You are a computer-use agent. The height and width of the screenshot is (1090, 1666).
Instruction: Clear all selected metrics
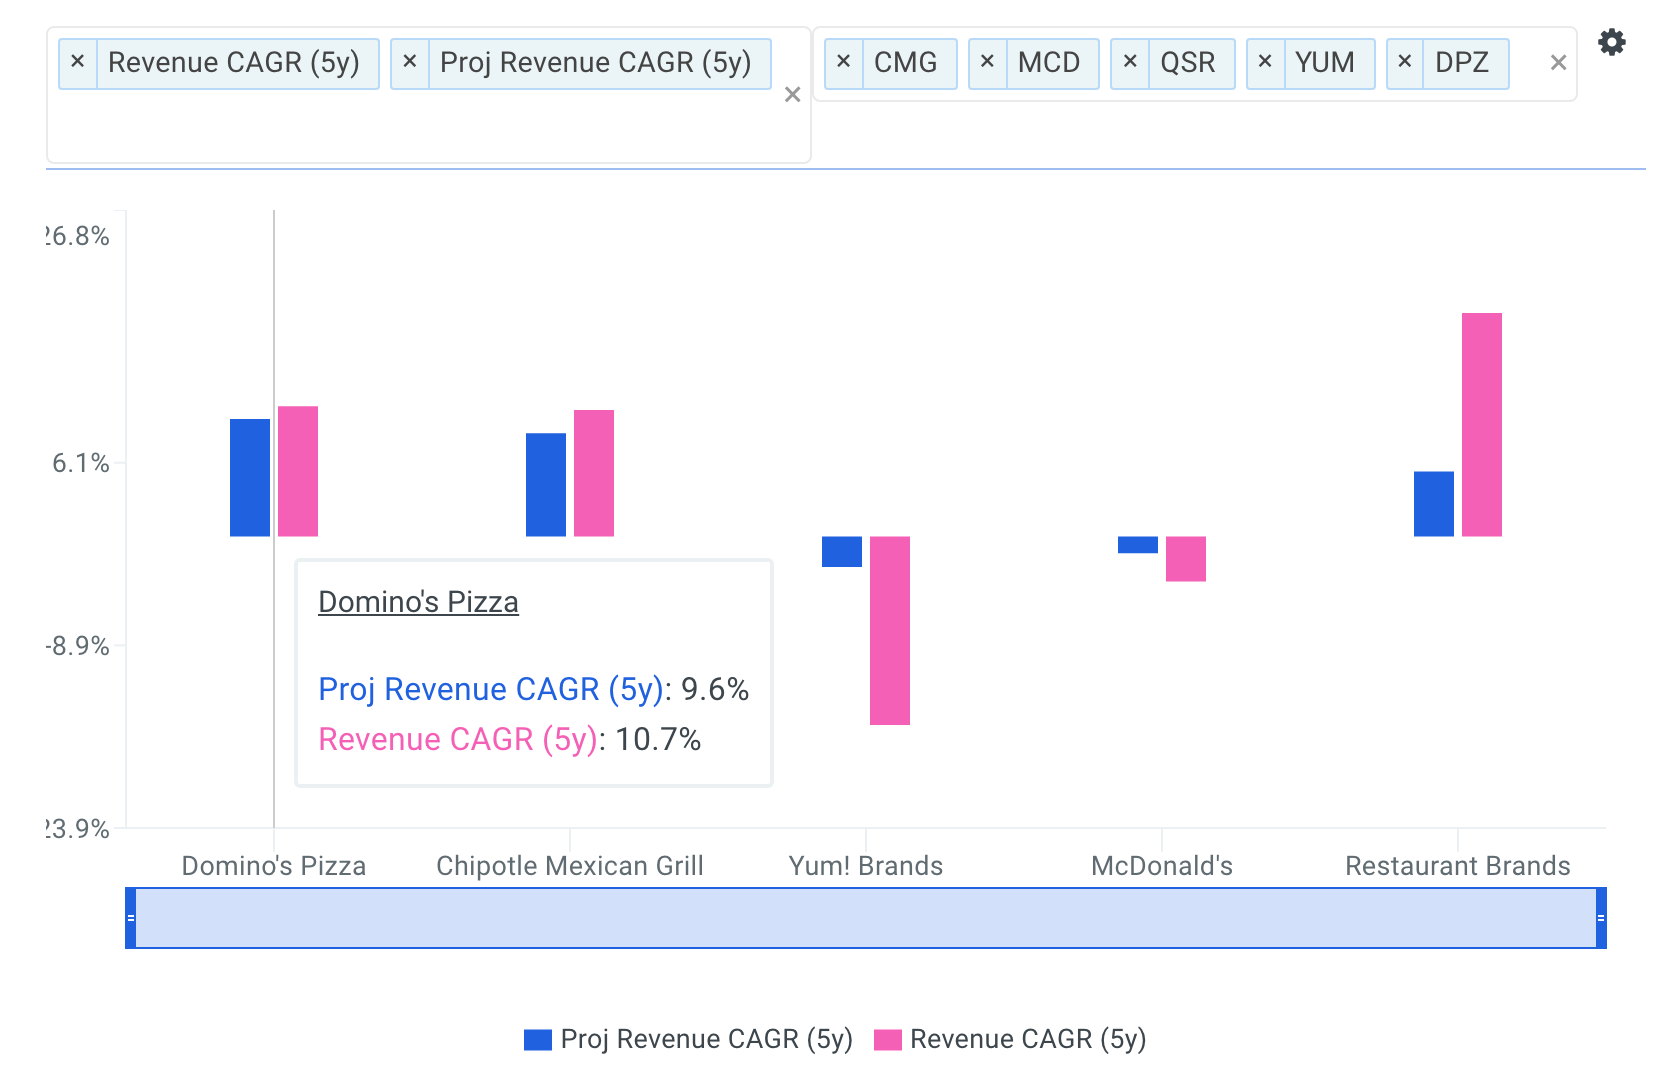coord(792,95)
